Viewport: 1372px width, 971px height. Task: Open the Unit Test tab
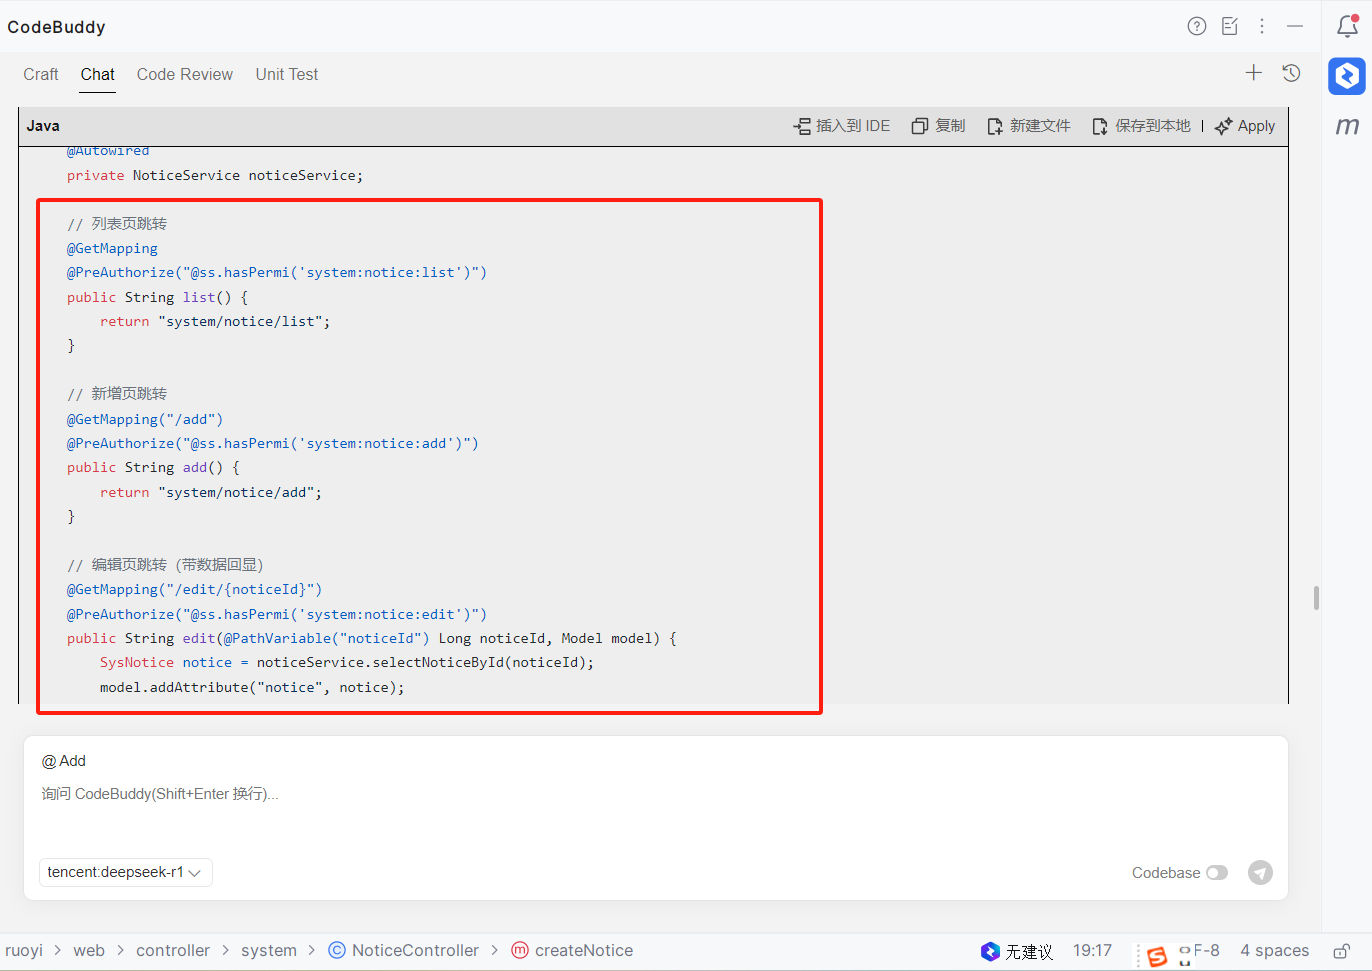tap(287, 75)
